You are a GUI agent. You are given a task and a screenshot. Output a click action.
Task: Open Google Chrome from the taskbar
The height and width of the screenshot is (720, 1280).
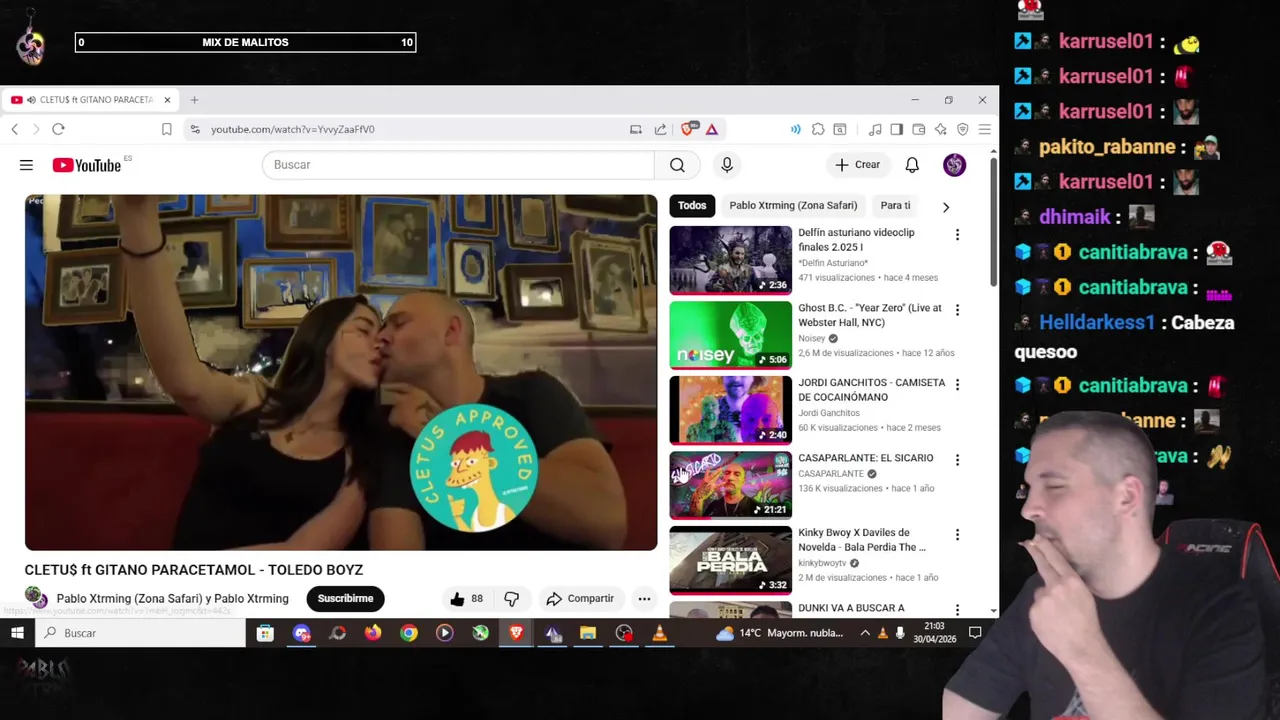(x=409, y=633)
